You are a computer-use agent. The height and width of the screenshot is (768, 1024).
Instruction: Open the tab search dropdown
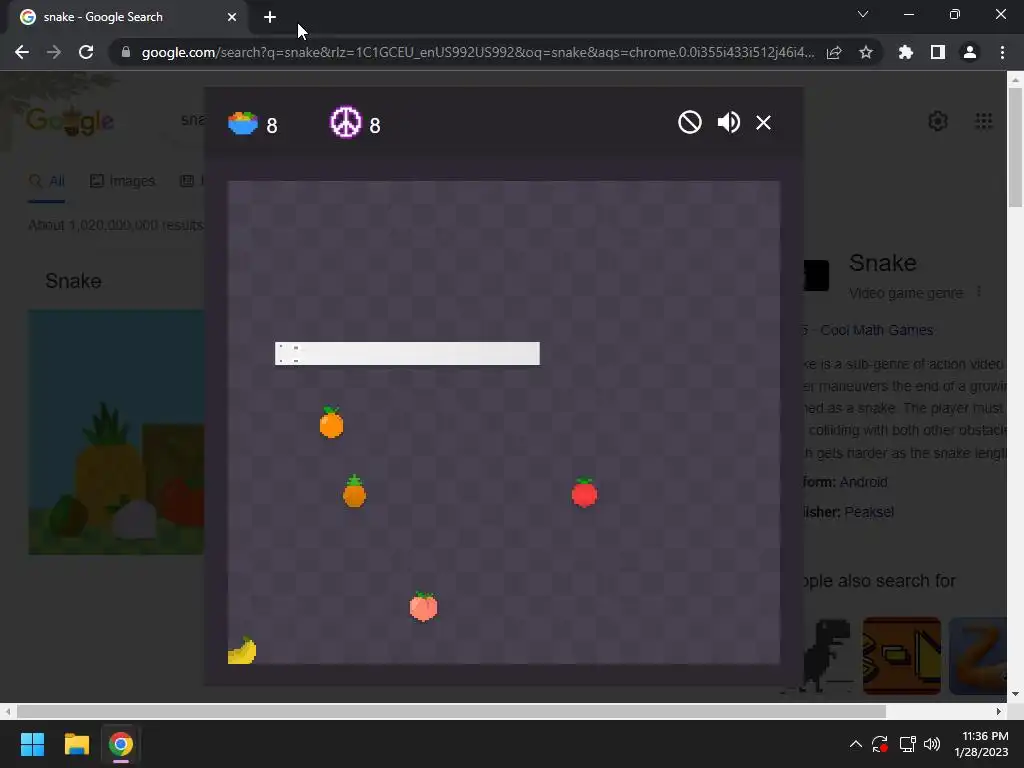click(x=863, y=14)
